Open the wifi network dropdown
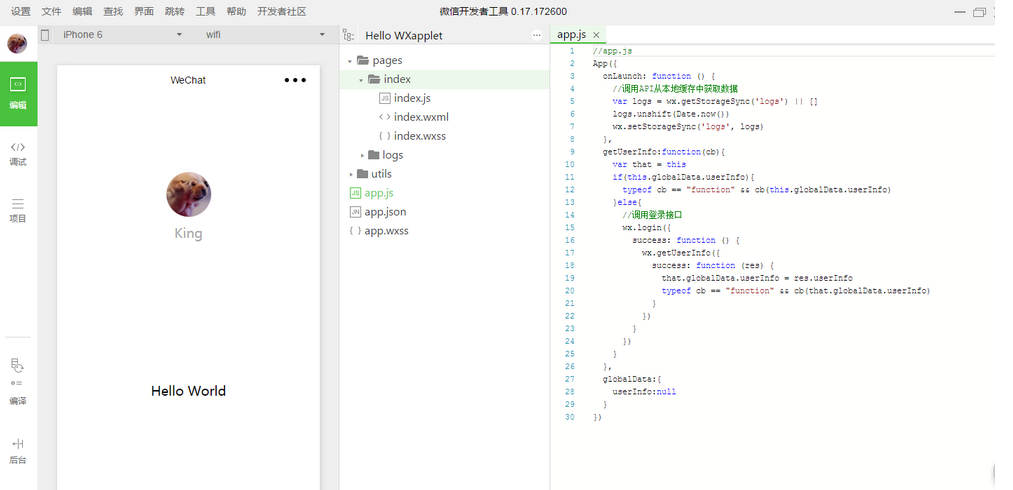Viewport: 1013px width, 490px height. coord(266,35)
